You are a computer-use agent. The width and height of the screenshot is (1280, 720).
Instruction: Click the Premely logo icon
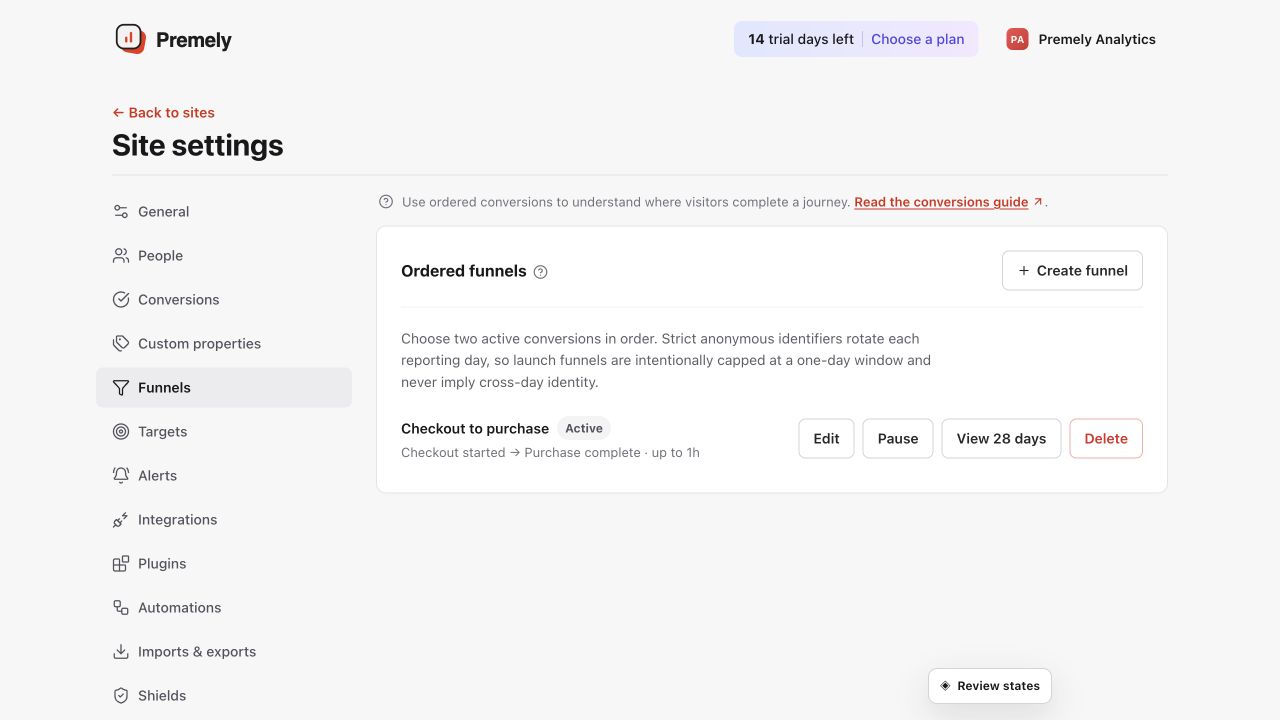130,39
